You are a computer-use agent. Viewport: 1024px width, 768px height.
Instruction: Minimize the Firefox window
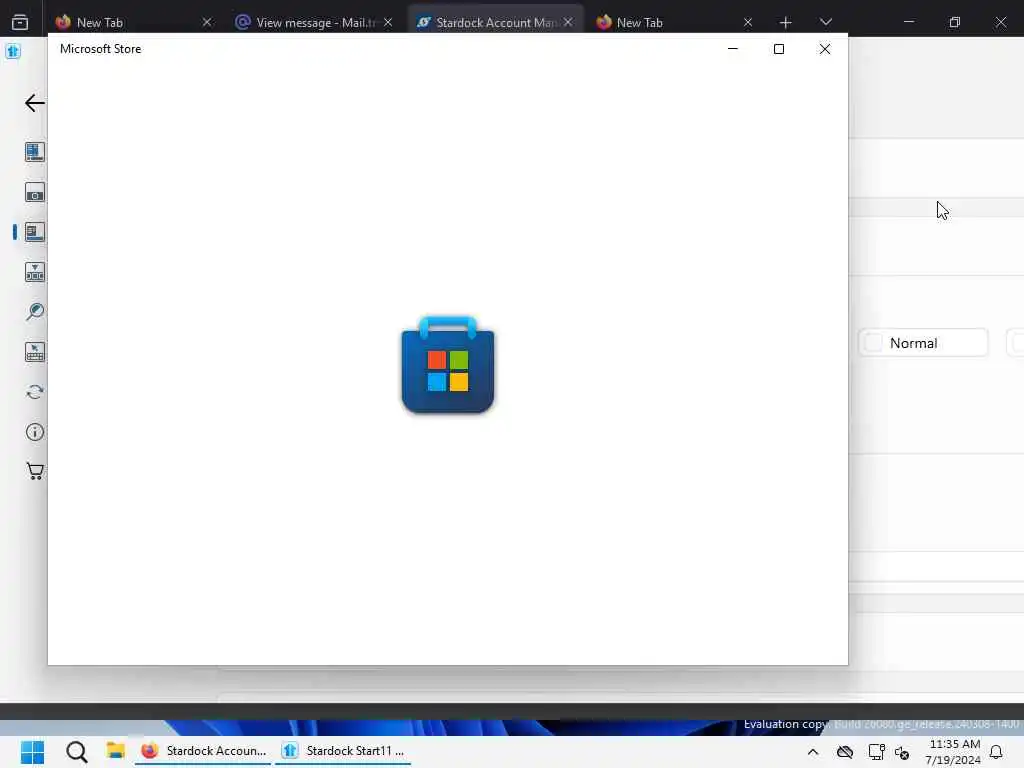click(908, 22)
